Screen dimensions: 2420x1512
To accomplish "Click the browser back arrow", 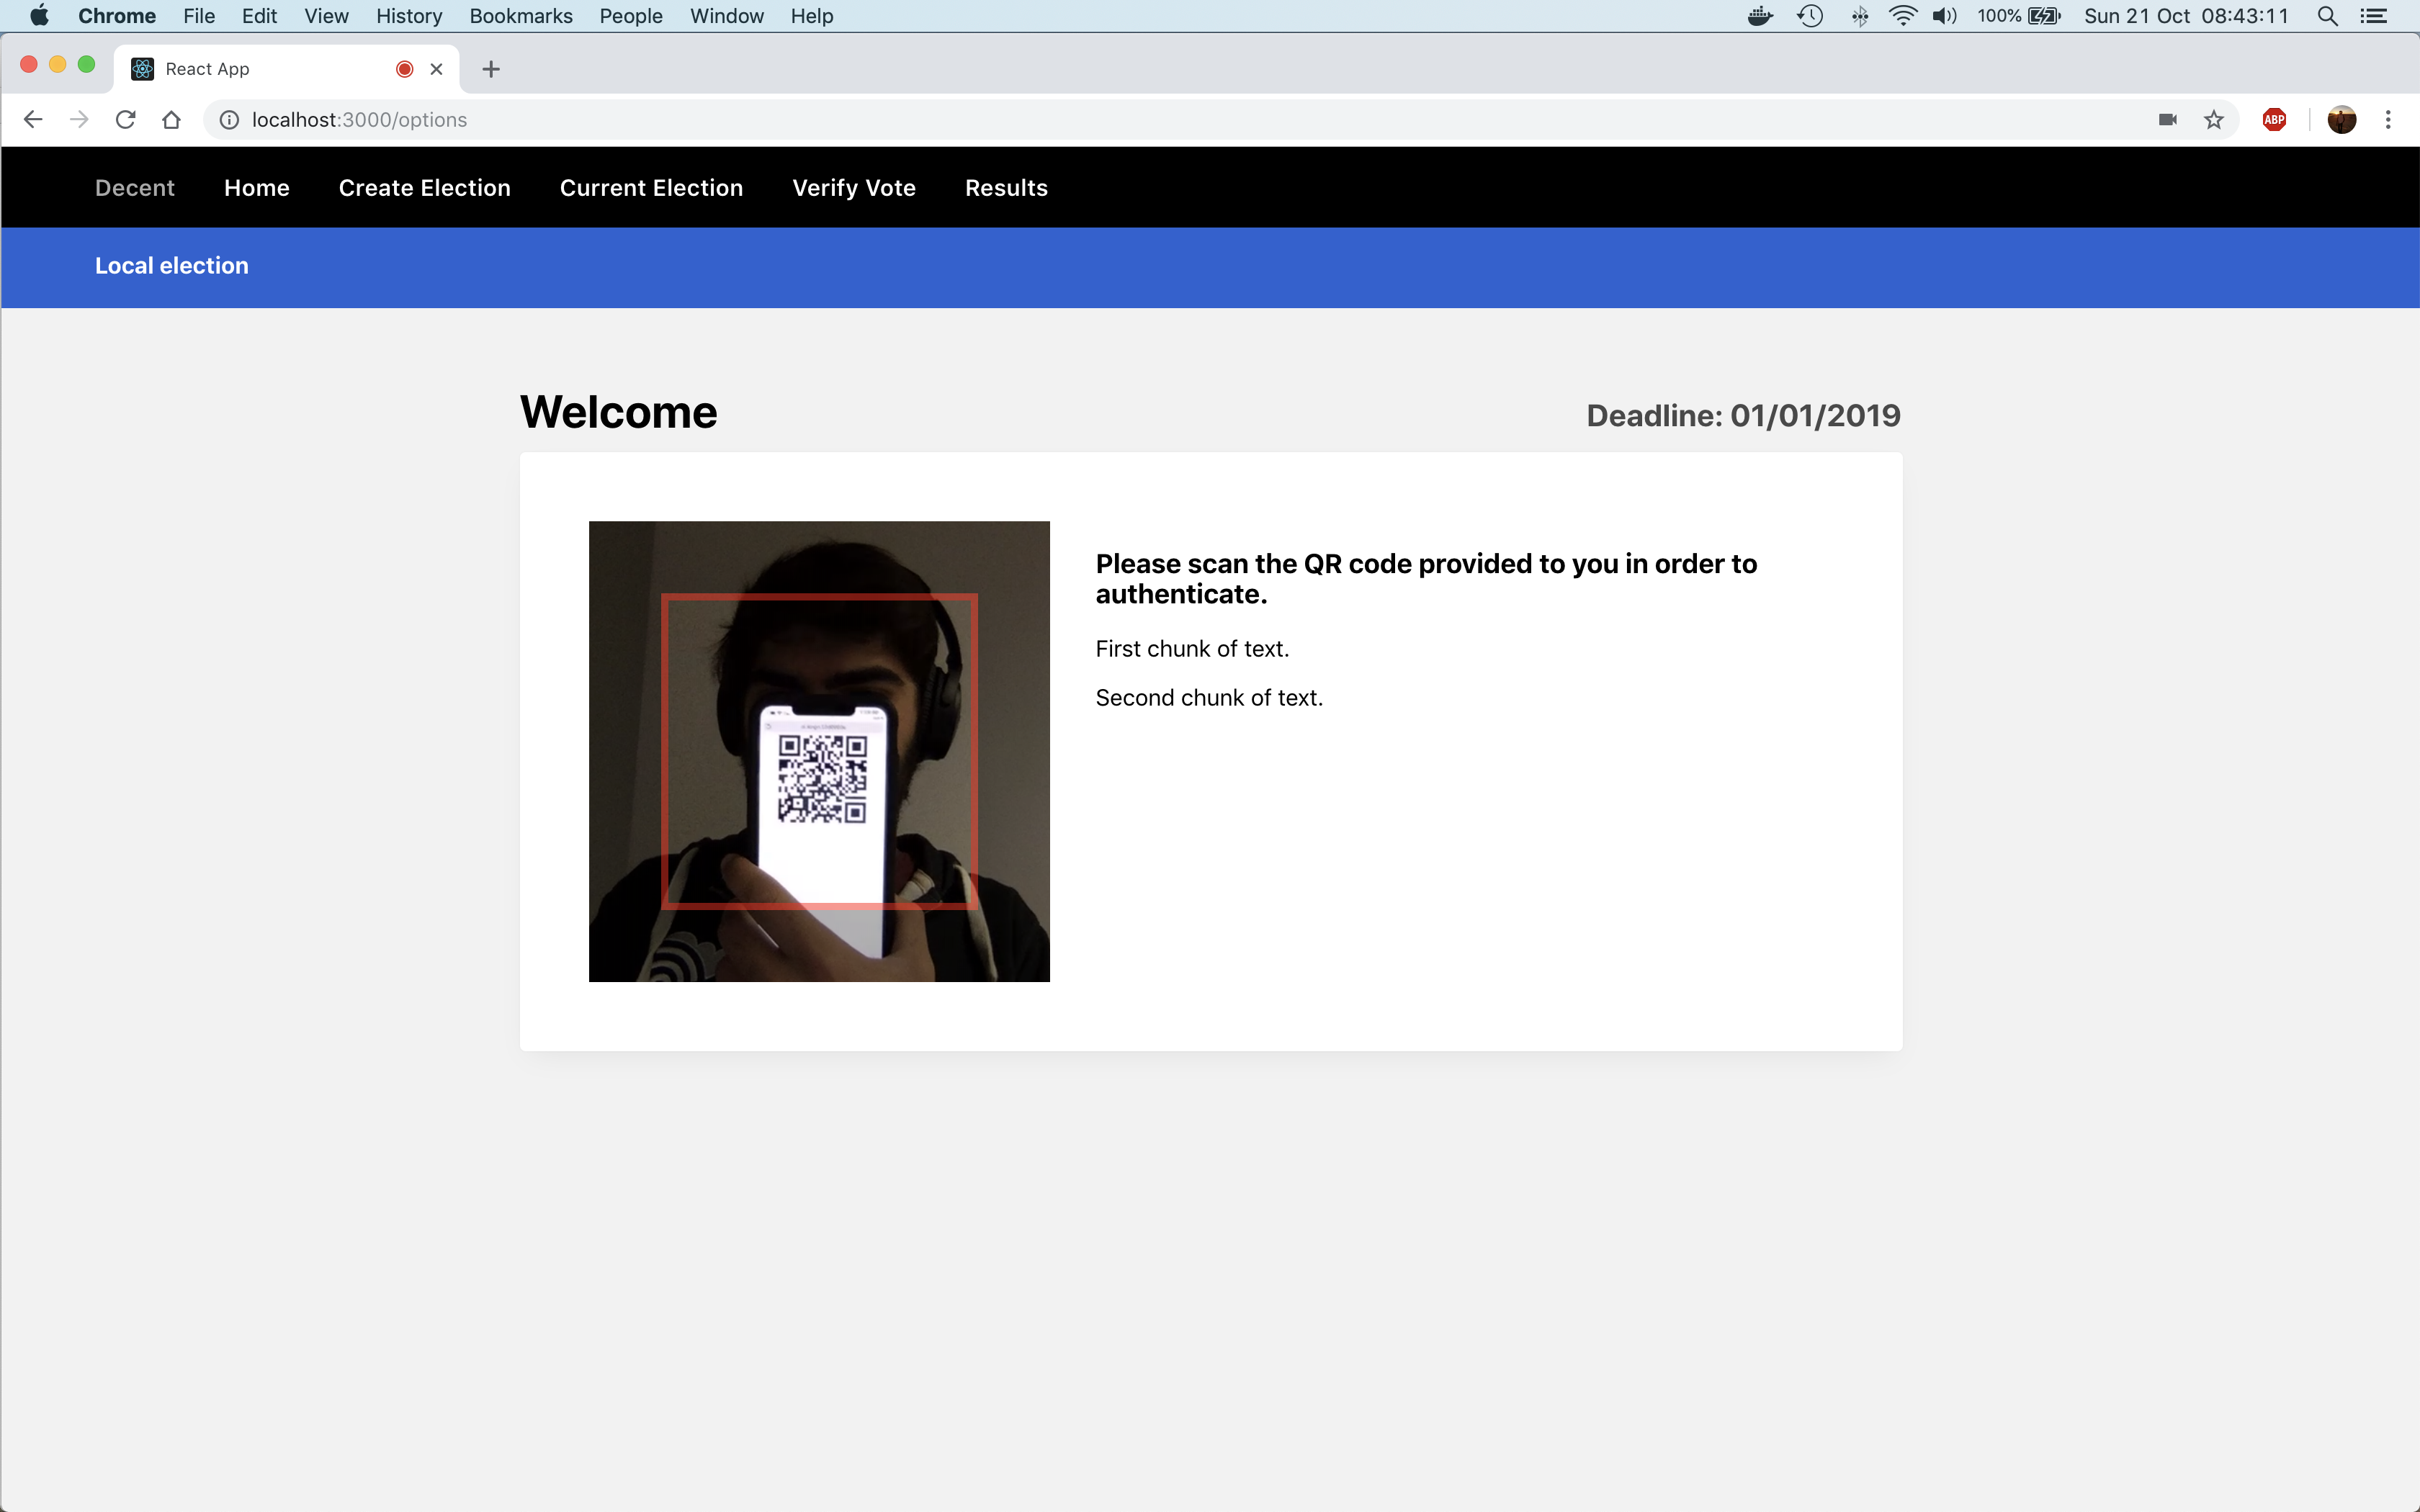I will coord(33,120).
